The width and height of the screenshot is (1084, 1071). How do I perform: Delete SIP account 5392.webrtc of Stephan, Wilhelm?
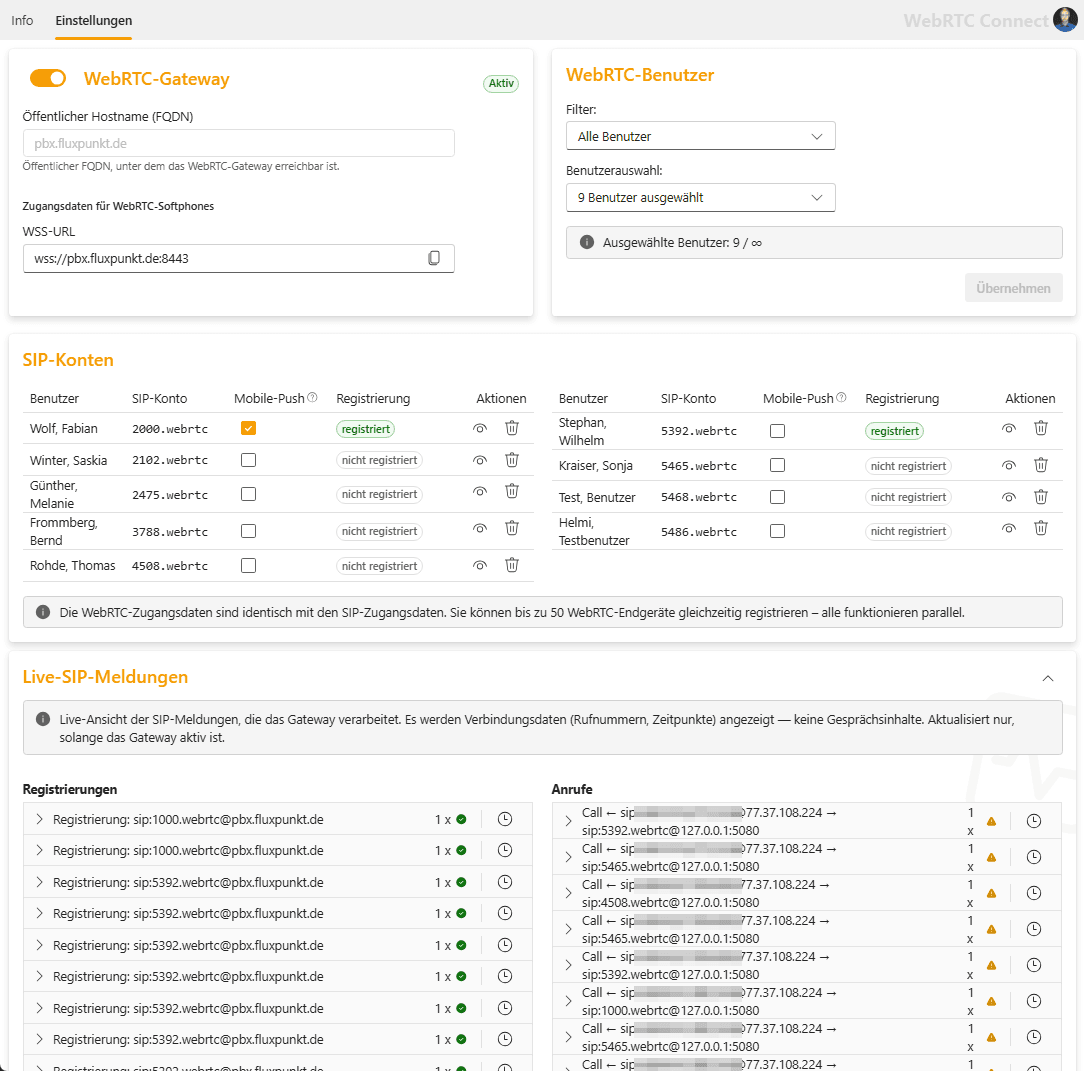1040,428
